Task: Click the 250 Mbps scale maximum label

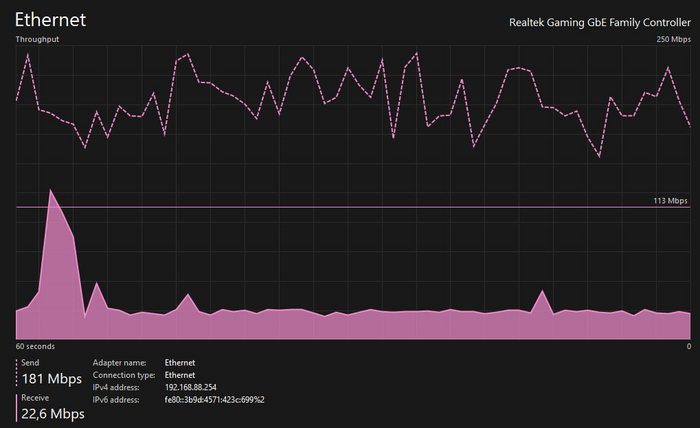Action: point(673,39)
